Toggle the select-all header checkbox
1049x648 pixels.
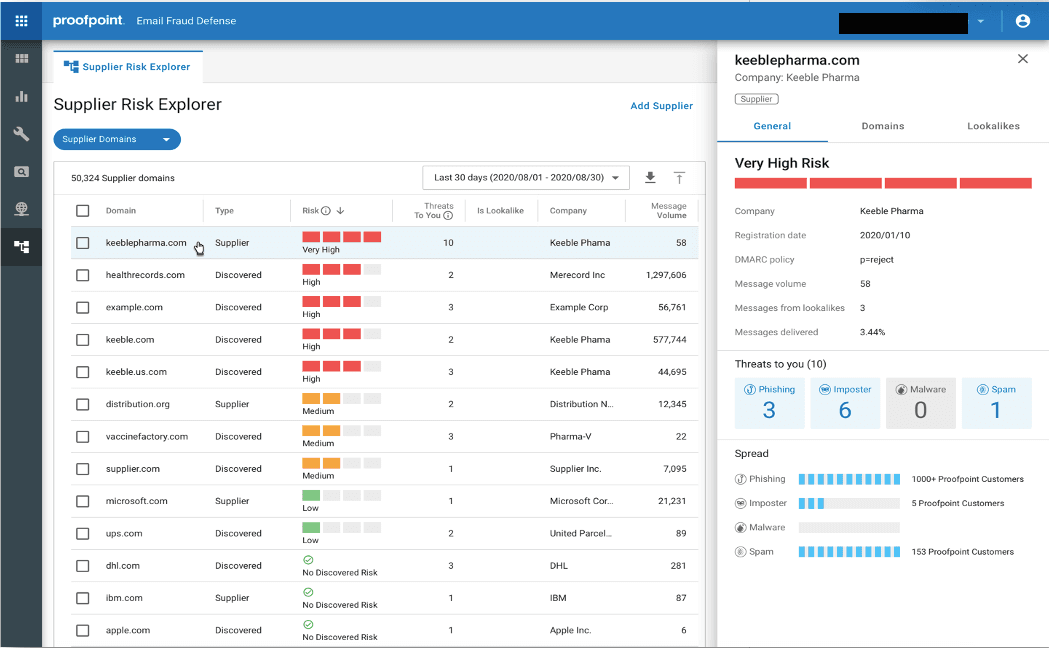pos(82,211)
